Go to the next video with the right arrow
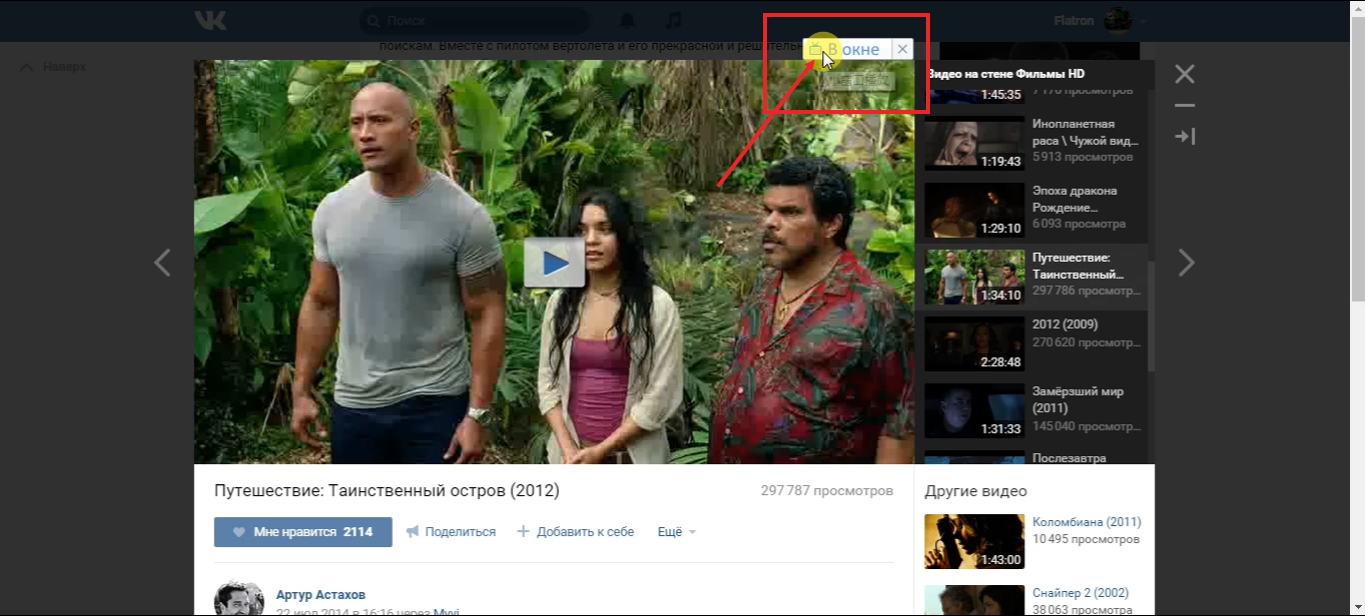This screenshot has height=616, width=1365. click(x=1186, y=263)
